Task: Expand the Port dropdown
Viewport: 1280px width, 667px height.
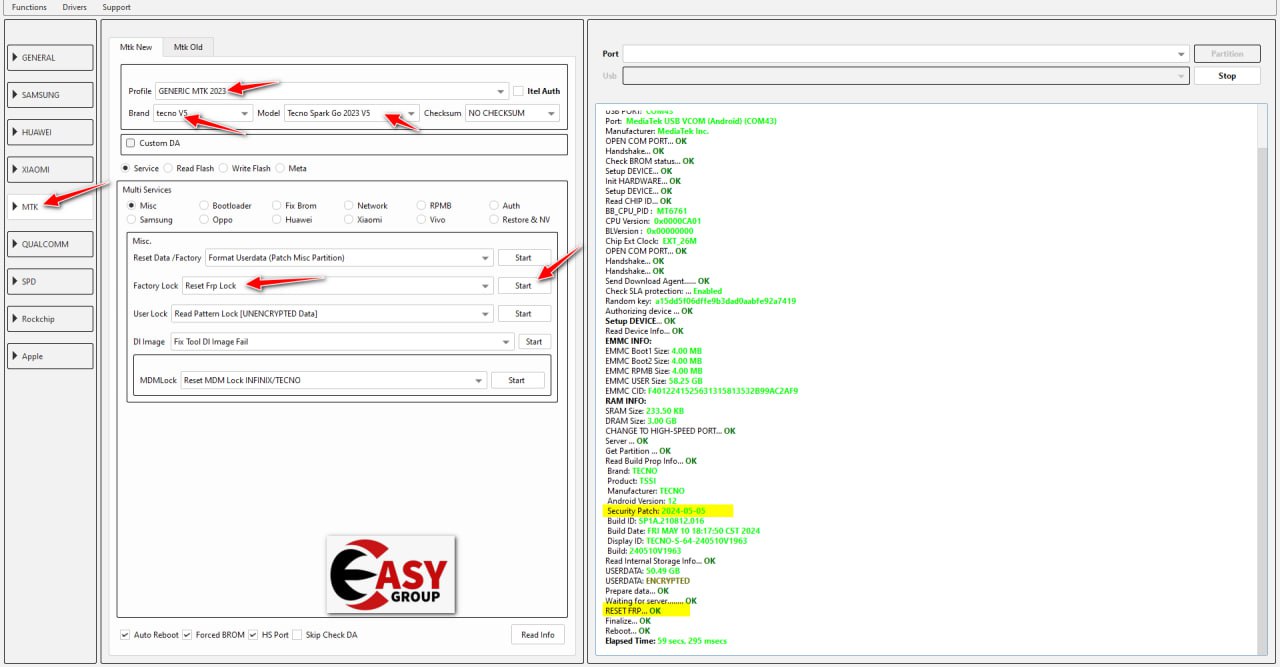Action: [x=905, y=54]
